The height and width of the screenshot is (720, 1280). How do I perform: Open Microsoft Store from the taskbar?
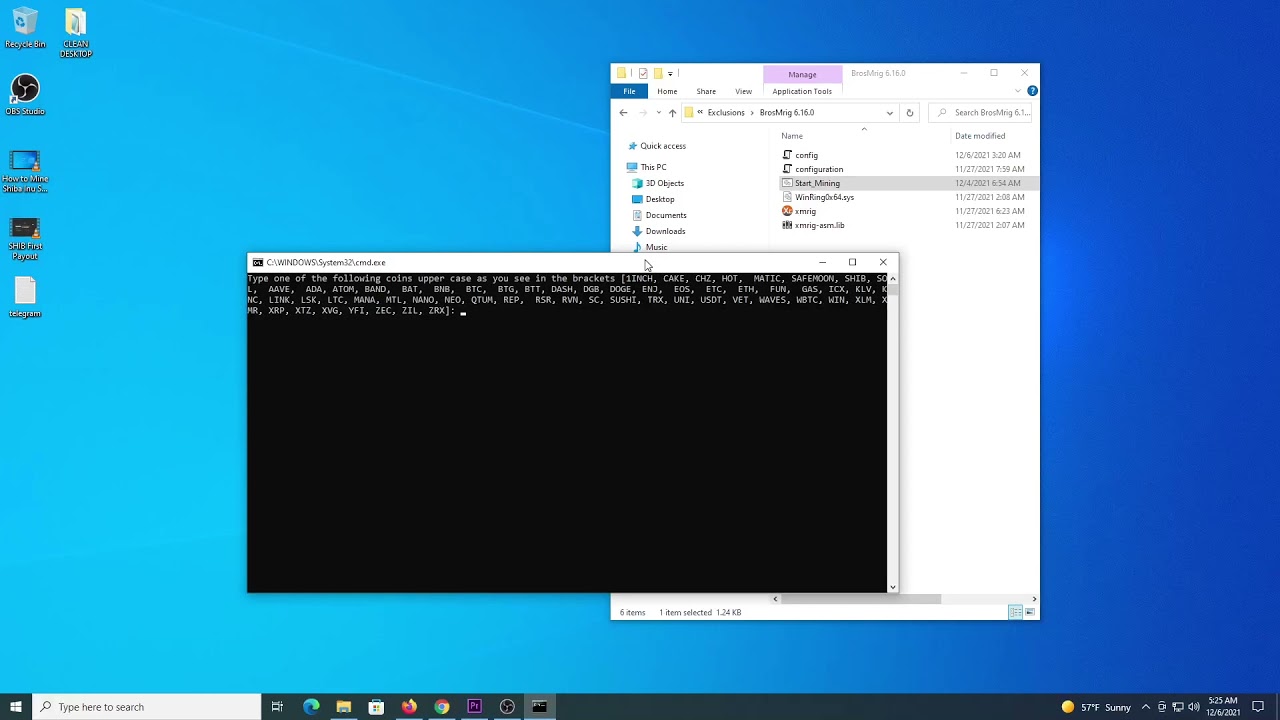click(x=376, y=707)
